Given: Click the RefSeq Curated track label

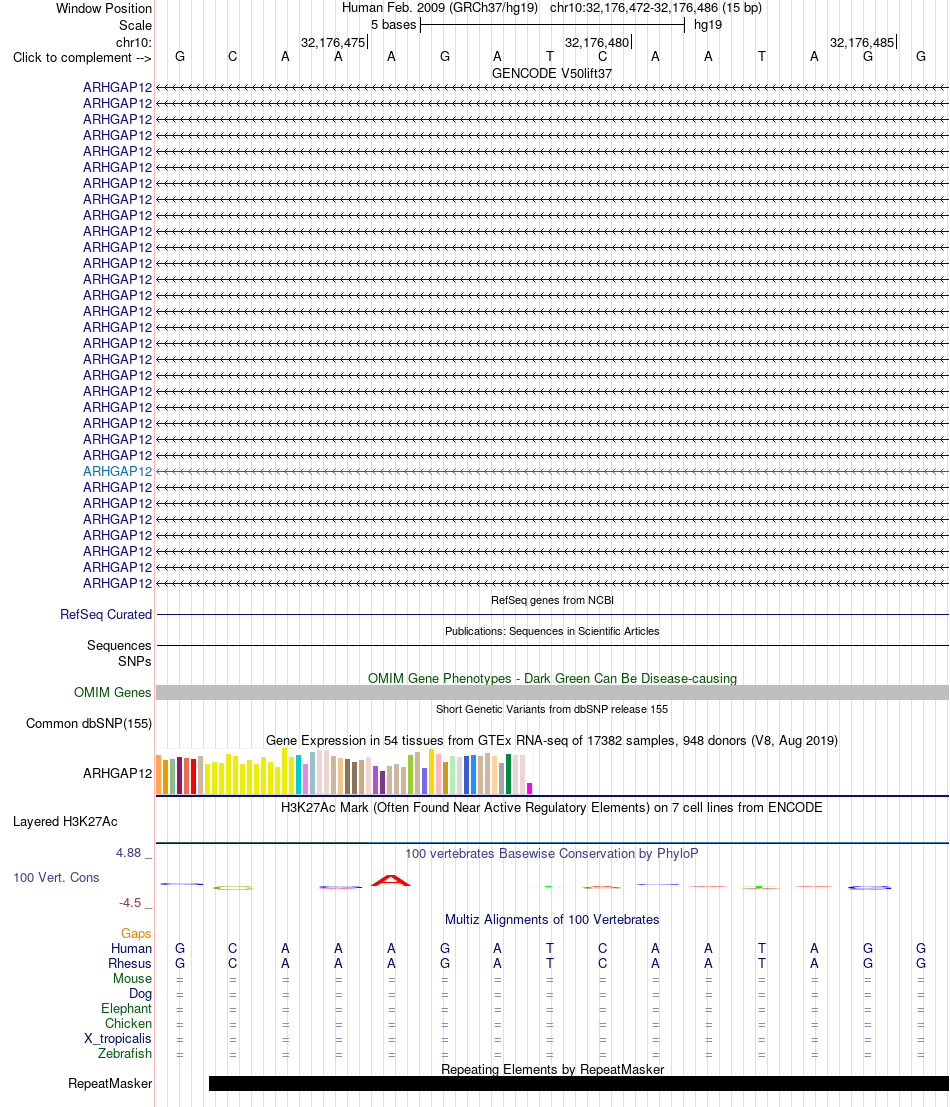Looking at the screenshot, I should point(106,614).
